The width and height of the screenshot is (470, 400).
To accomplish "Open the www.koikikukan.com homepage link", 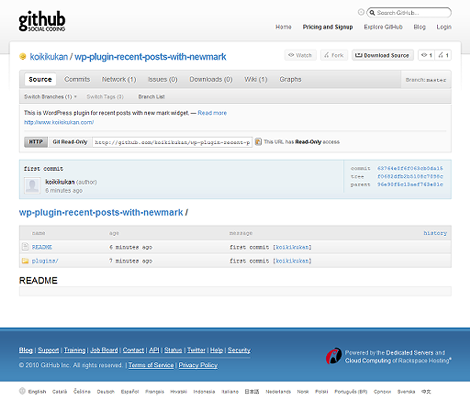I will (59, 122).
